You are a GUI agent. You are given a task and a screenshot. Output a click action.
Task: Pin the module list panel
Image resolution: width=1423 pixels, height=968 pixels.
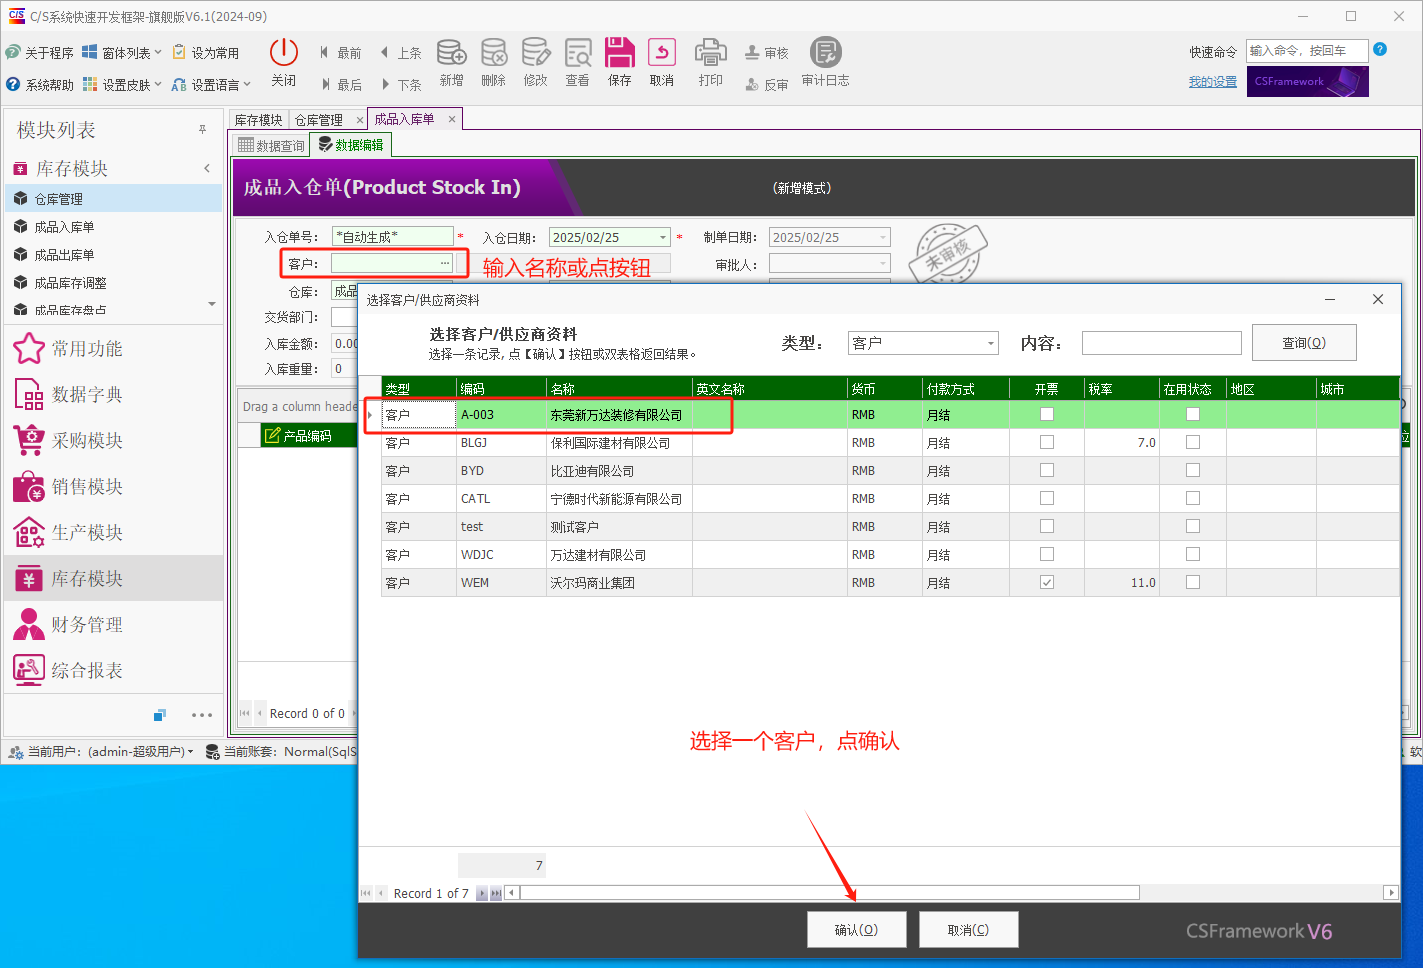[x=202, y=130]
